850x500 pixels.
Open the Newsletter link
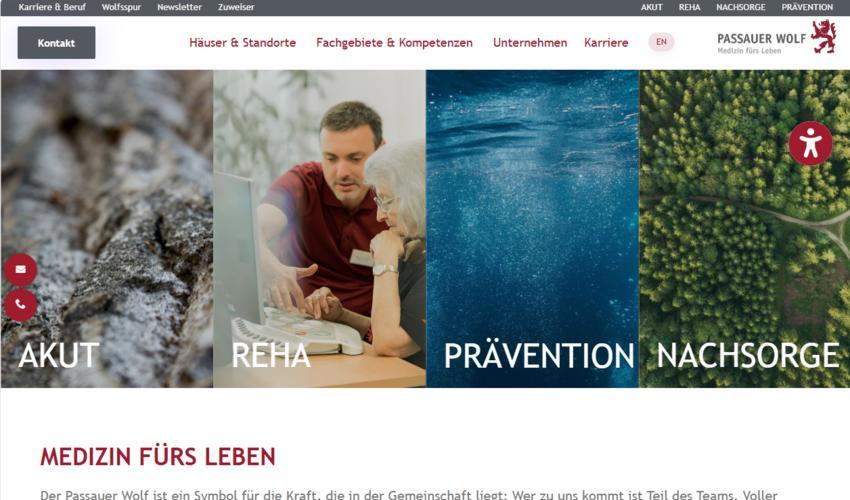[179, 7]
